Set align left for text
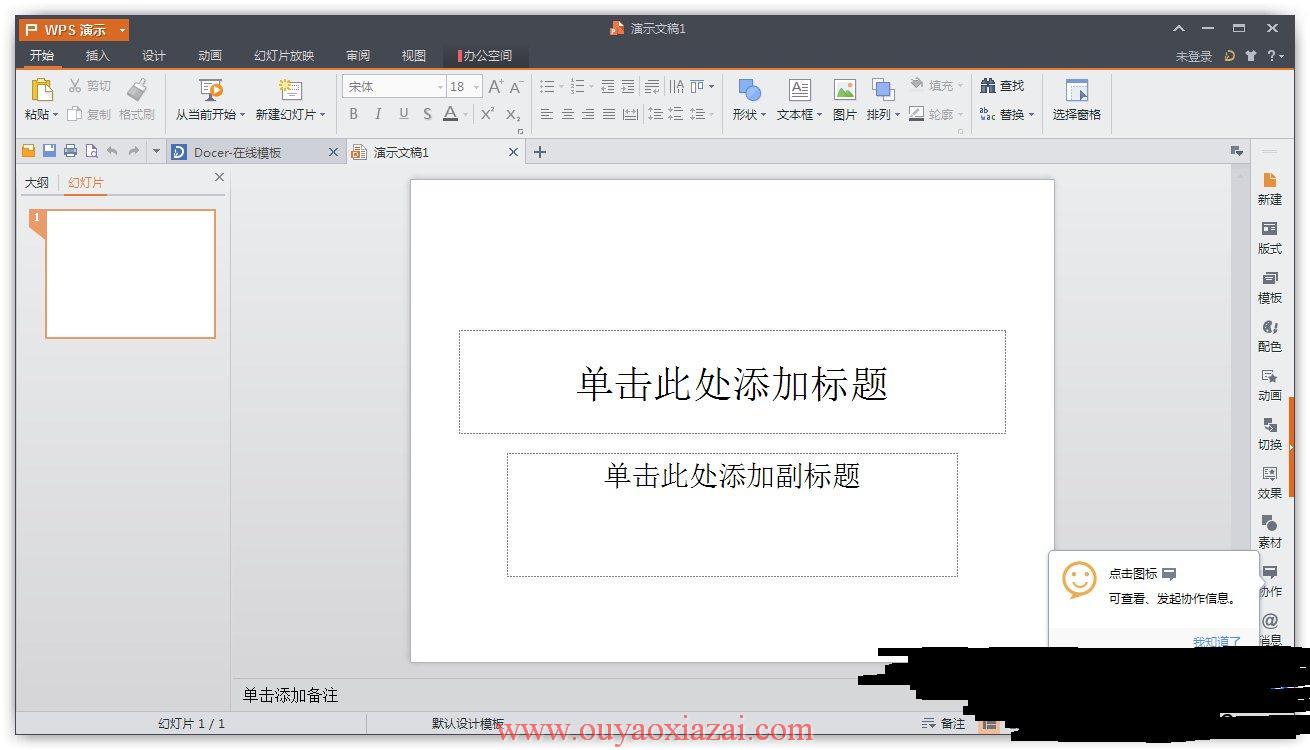This screenshot has height=750, width=1310. tap(547, 114)
